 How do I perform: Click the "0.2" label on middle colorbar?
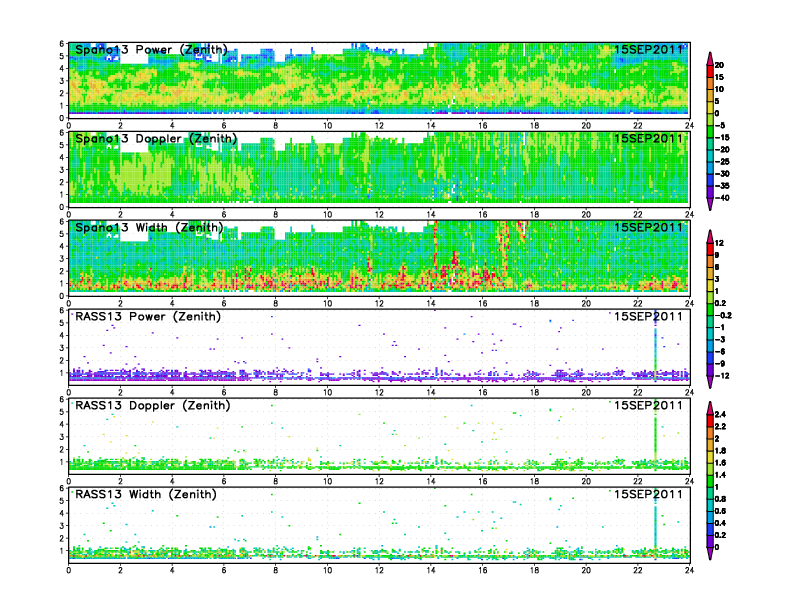[x=720, y=303]
